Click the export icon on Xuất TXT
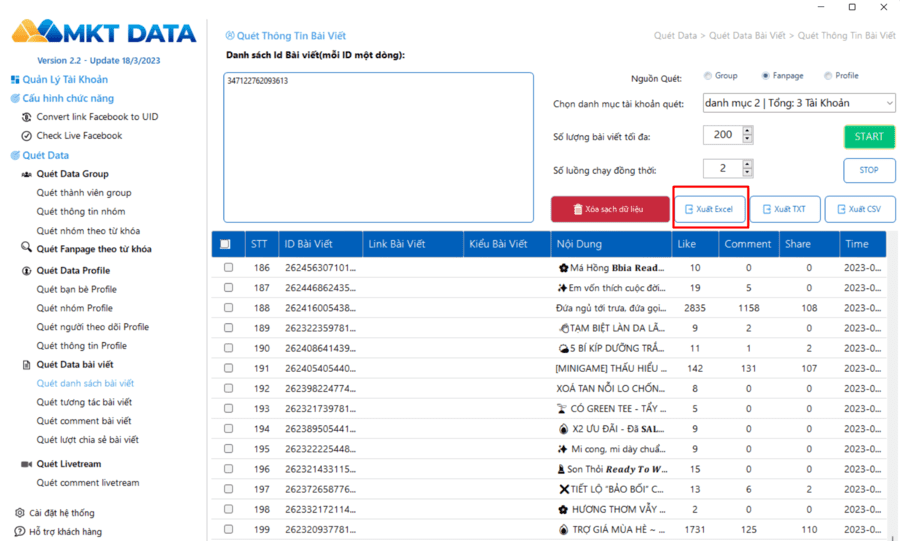This screenshot has width=900, height=541. 767,209
